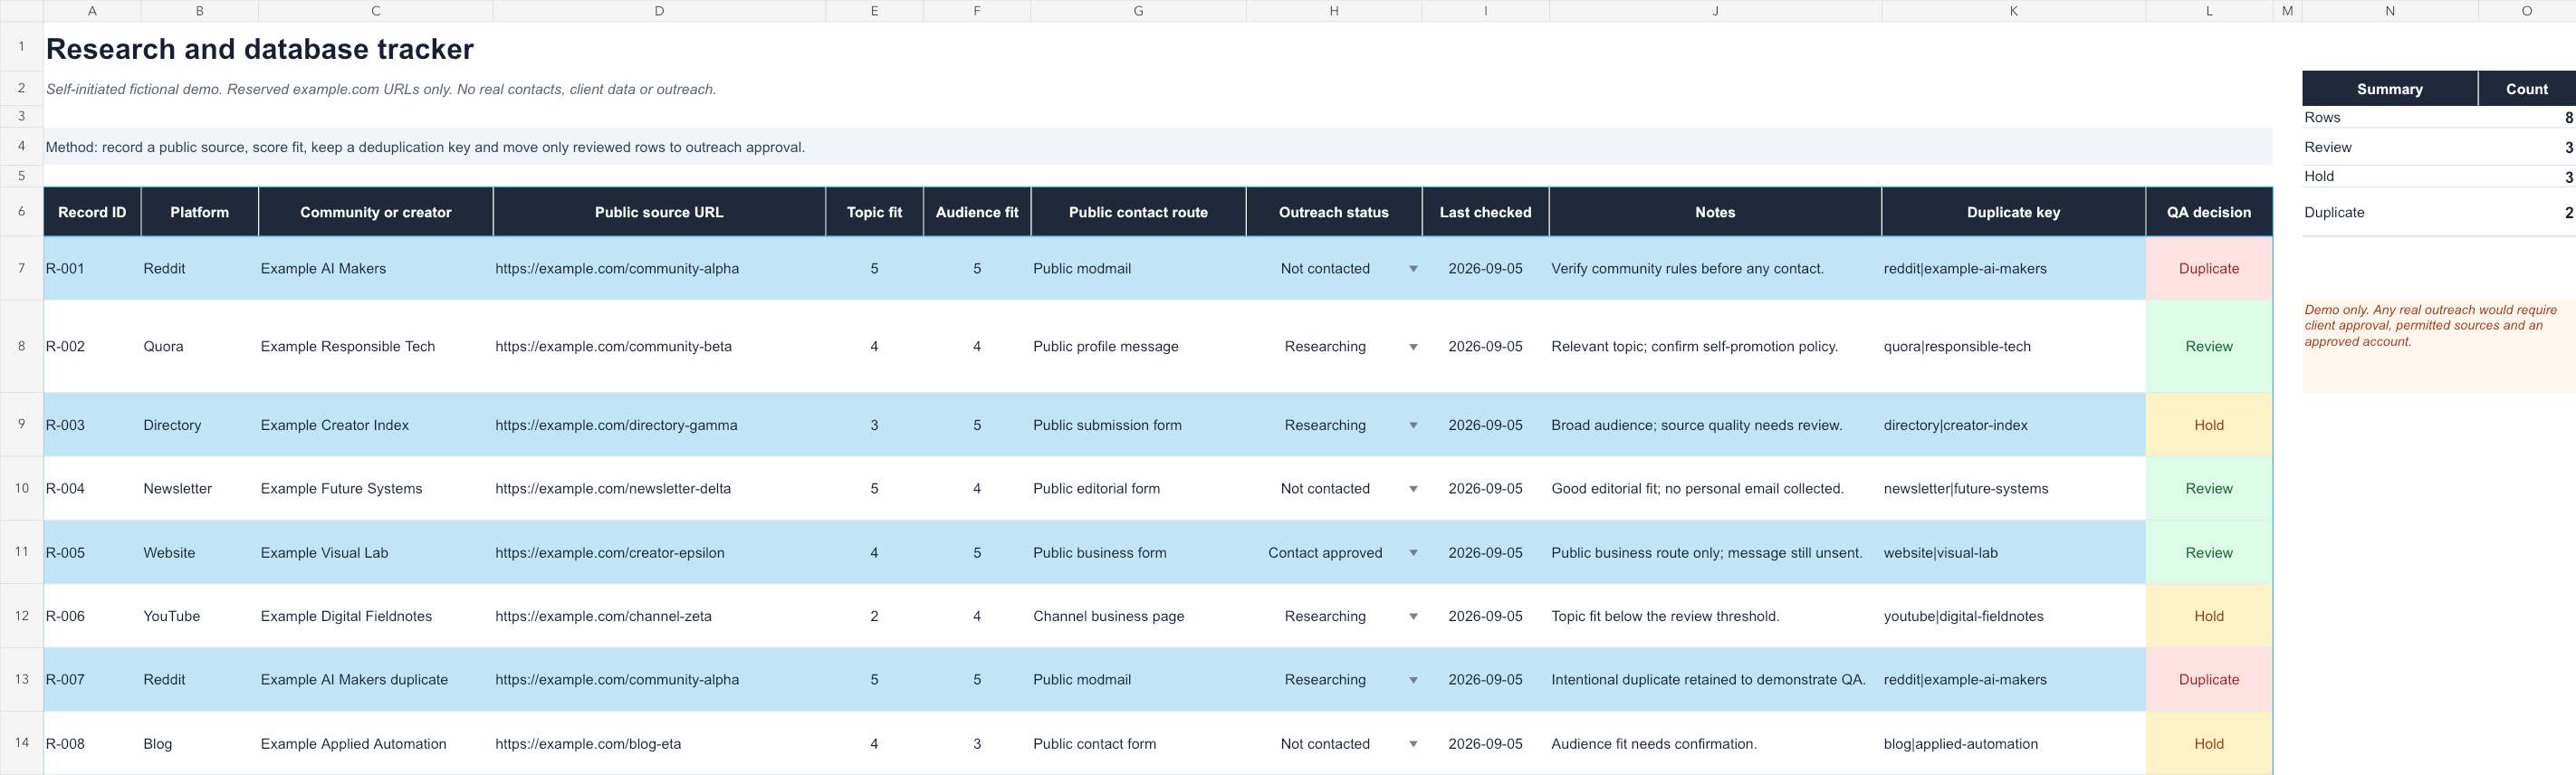Click the 'Example AI Makers duplicate' cell
The width and height of the screenshot is (2576, 775).
pyautogui.click(x=375, y=680)
